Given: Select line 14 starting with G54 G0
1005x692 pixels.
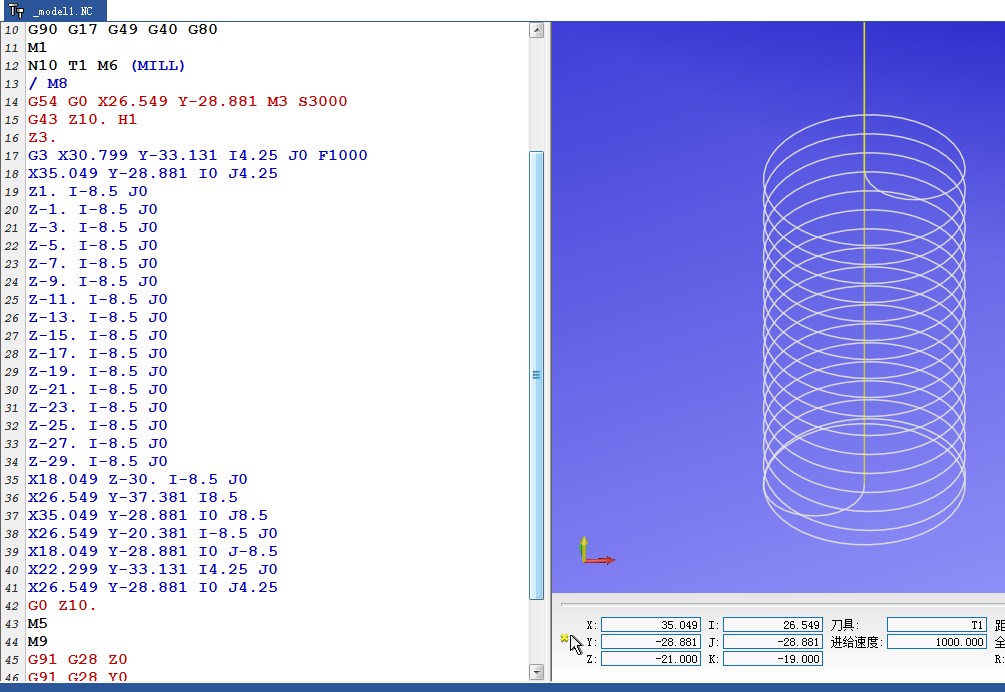Looking at the screenshot, I should (x=187, y=101).
